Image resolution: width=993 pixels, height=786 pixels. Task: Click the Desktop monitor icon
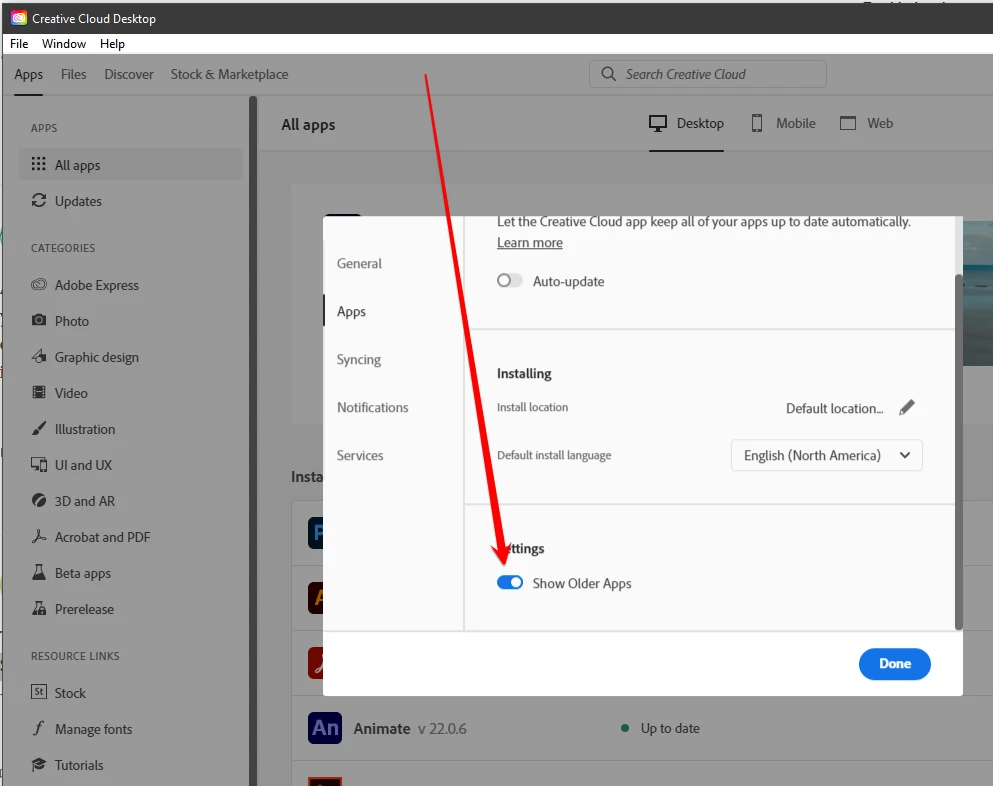click(658, 123)
